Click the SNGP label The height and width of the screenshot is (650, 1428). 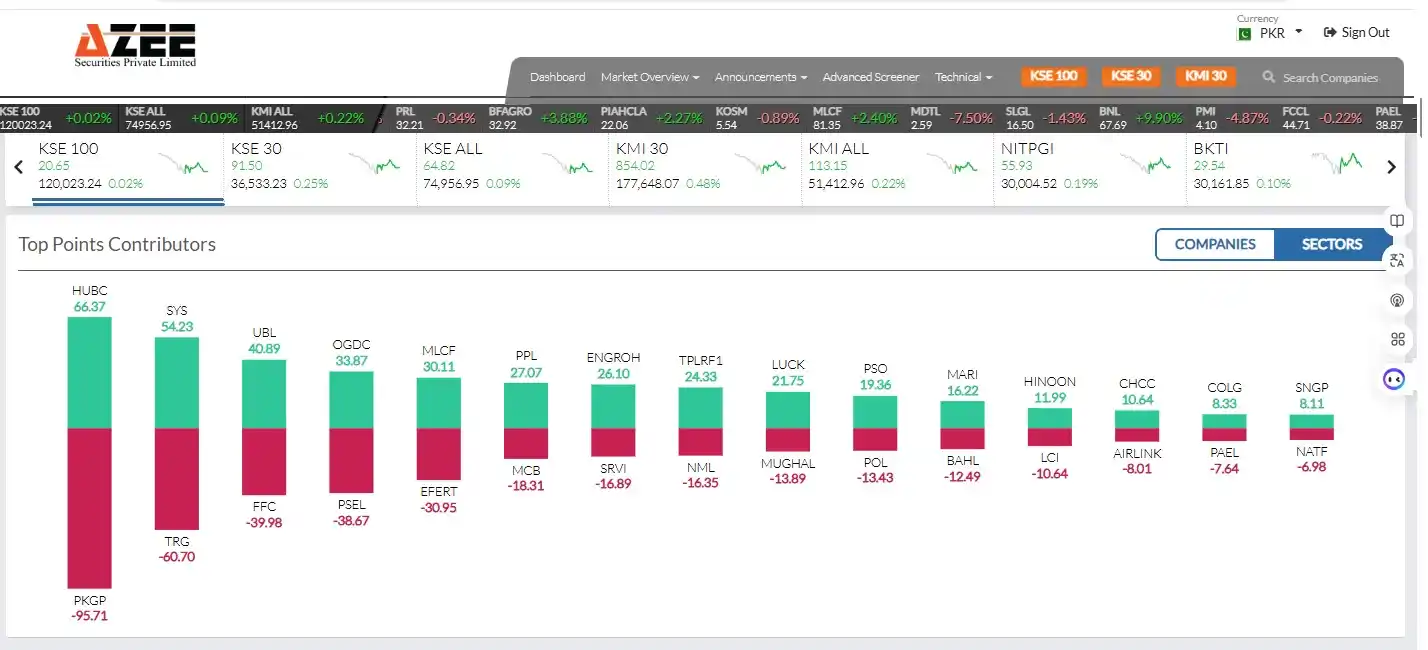coord(1311,388)
